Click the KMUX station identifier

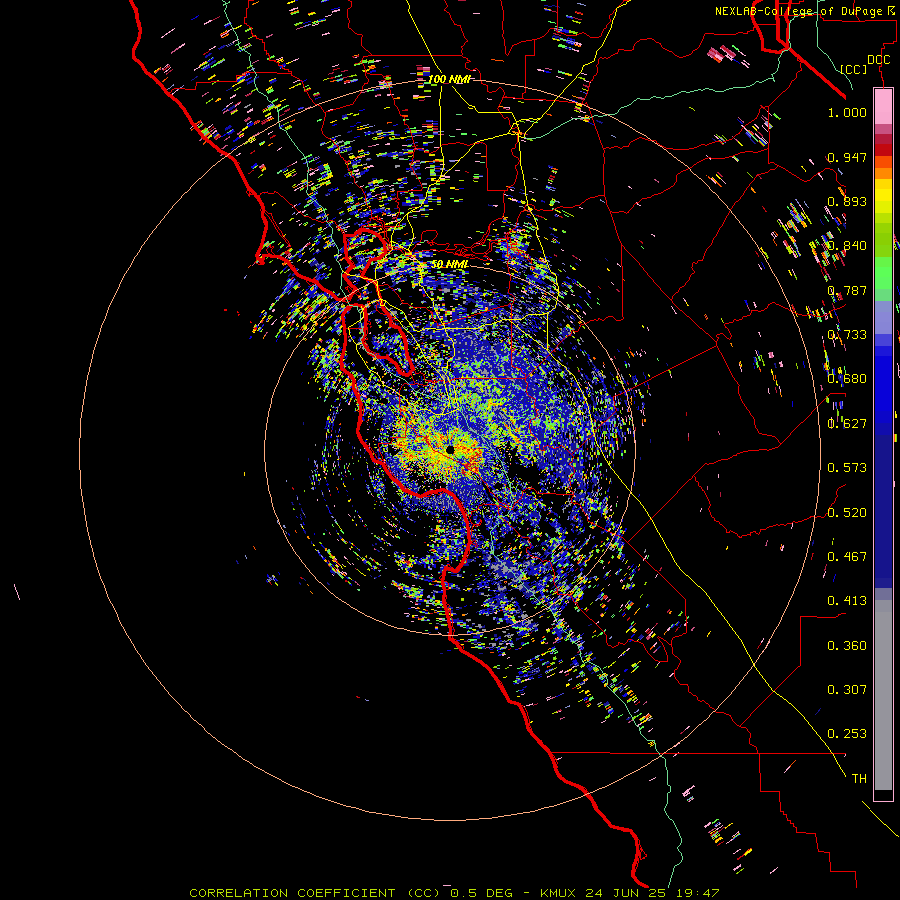(560, 893)
